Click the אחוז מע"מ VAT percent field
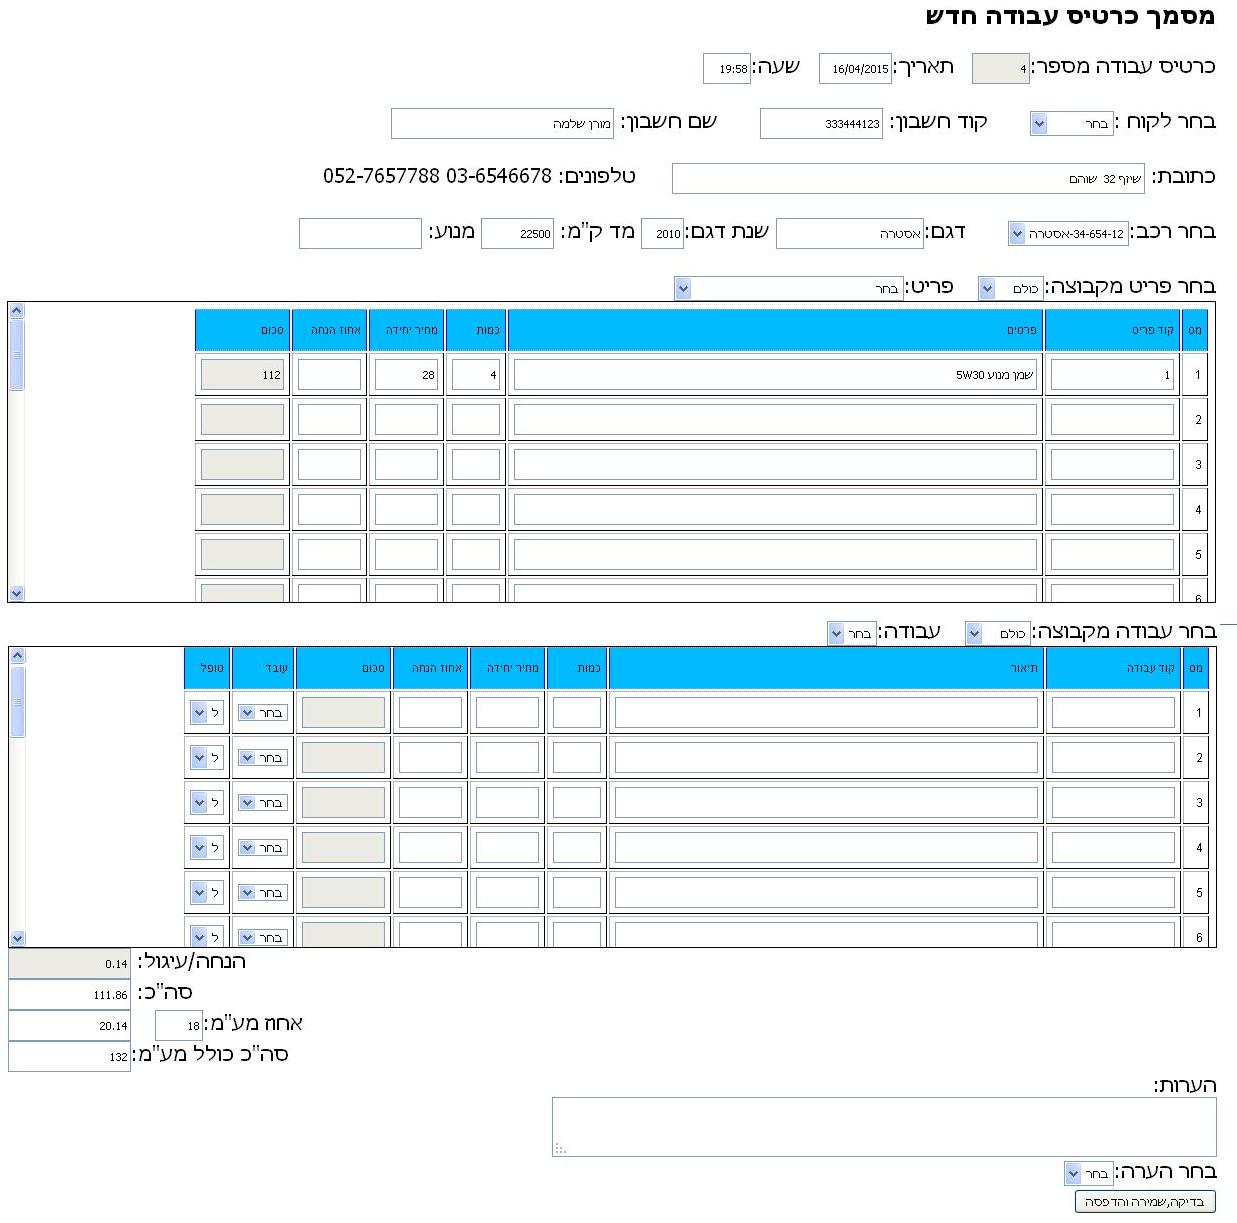Viewport: 1237px width, 1223px height. point(179,1026)
